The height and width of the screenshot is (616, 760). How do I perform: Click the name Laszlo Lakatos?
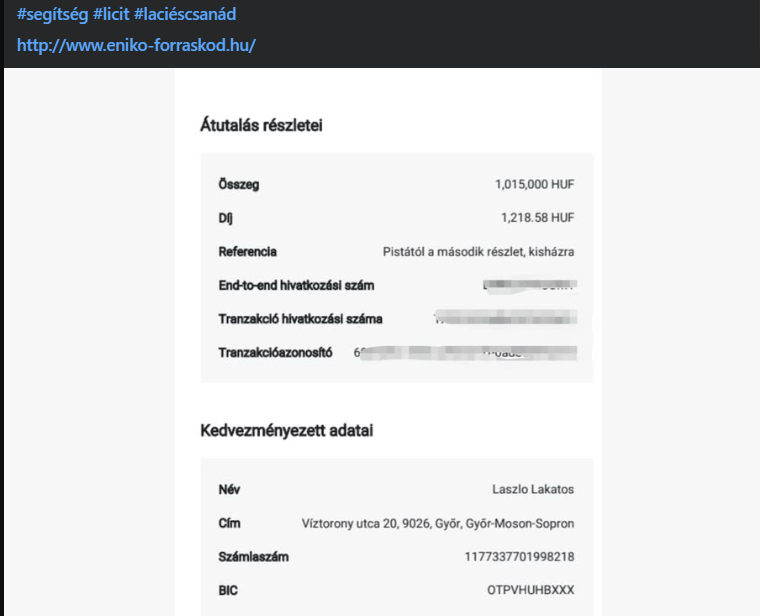(533, 490)
